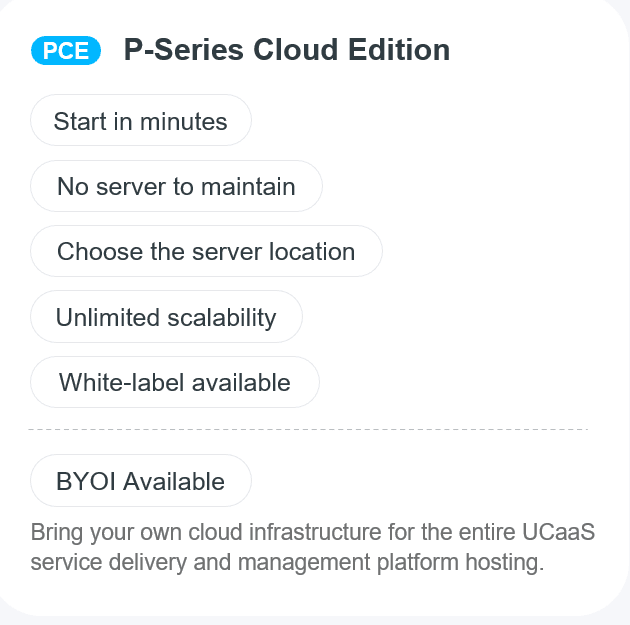
Task: Click the BYOI Available pill
Action: point(141,480)
